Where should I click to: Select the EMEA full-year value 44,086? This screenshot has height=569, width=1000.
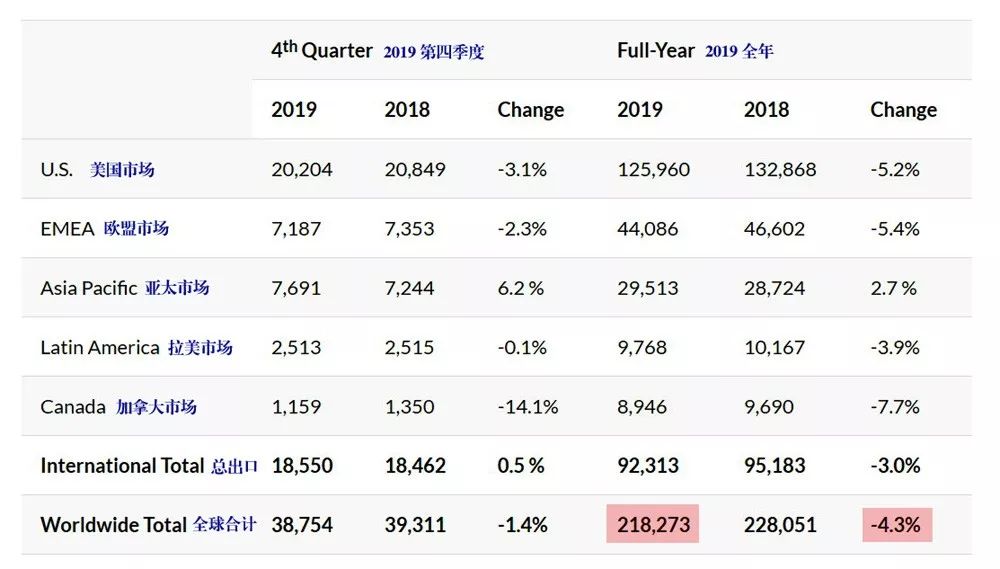pyautogui.click(x=647, y=228)
